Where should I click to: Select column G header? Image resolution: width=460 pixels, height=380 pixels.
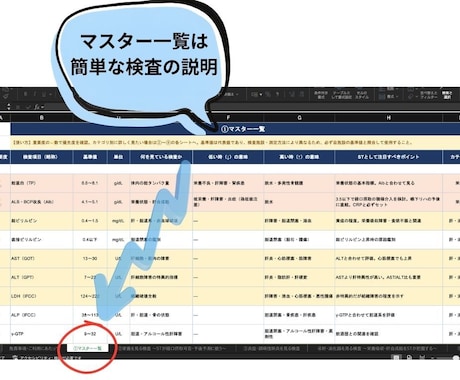point(299,118)
